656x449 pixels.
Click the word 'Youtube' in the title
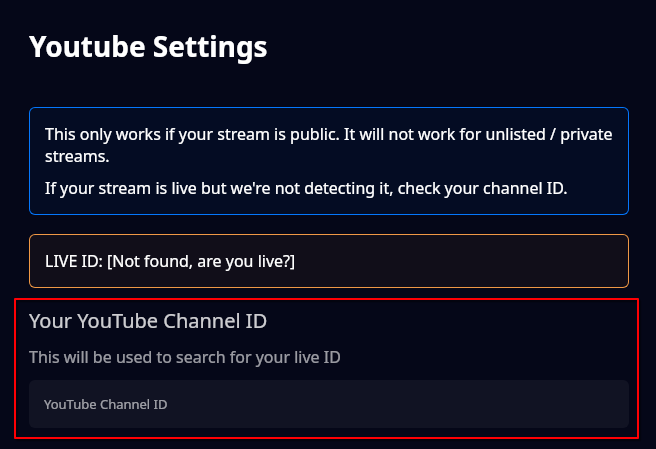coord(87,46)
